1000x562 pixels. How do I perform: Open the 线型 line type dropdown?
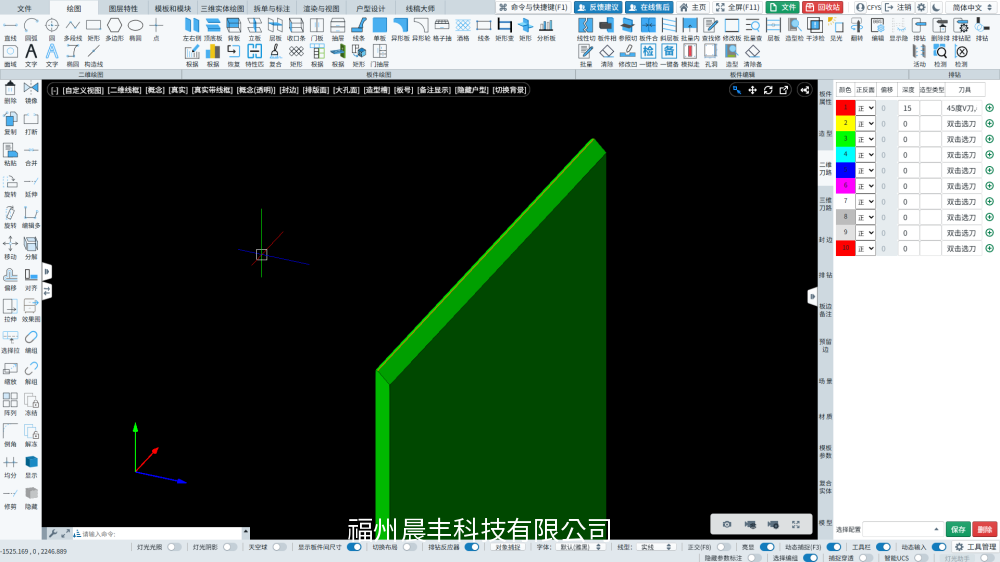(656, 547)
